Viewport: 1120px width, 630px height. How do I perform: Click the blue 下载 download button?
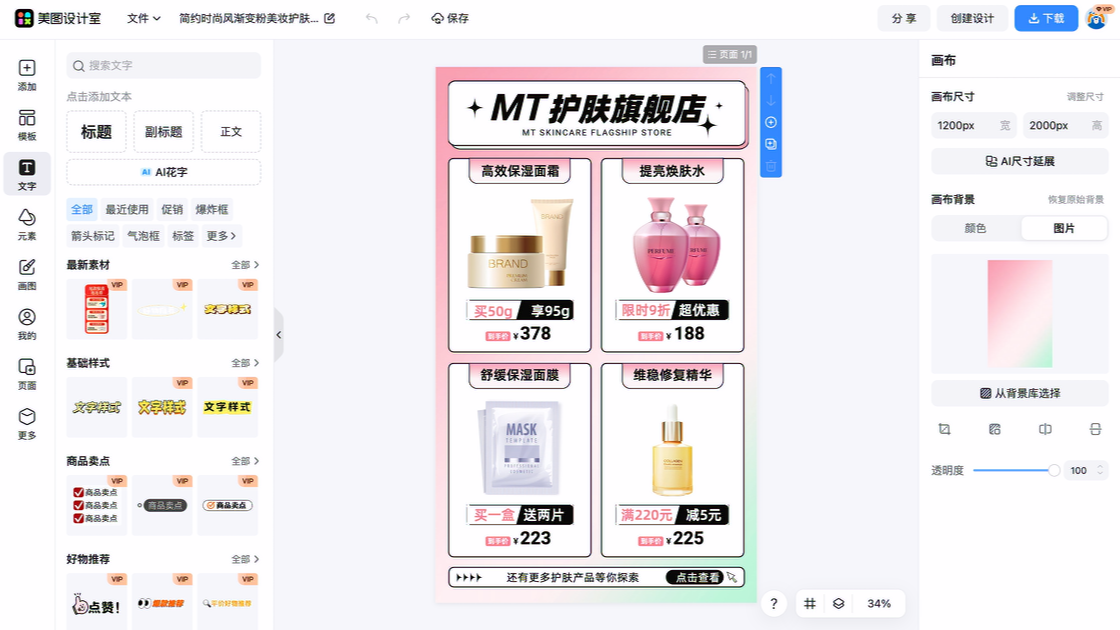point(1045,18)
